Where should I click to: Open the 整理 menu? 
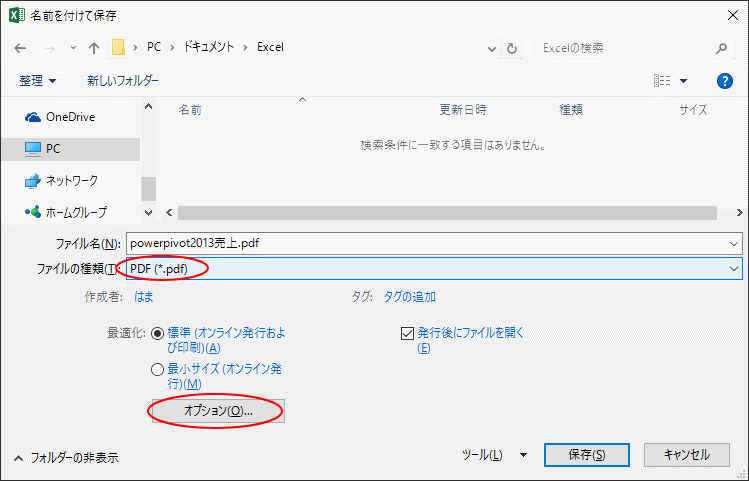click(37, 80)
